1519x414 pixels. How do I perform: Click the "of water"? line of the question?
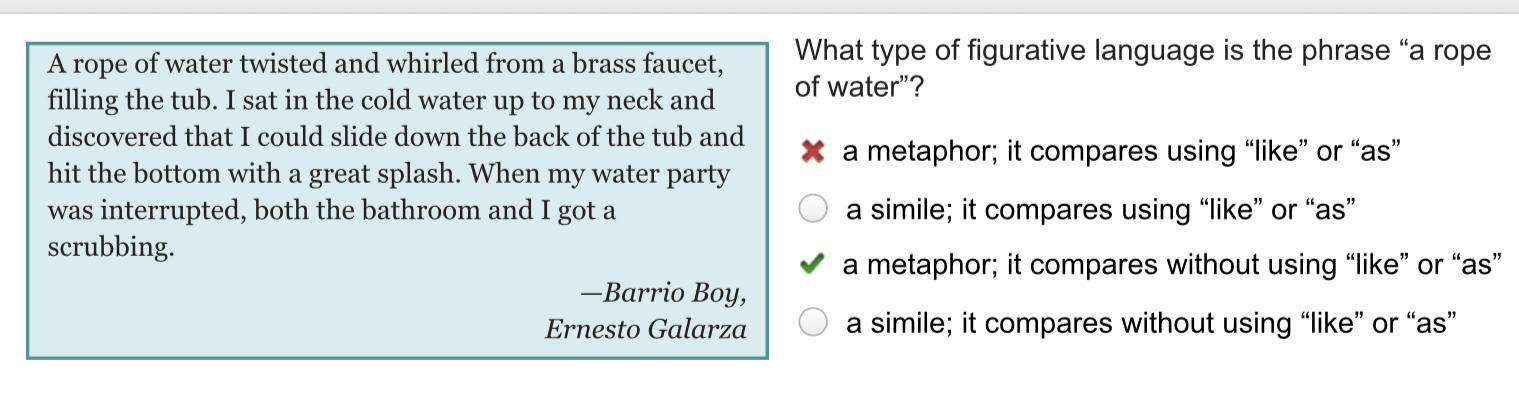pyautogui.click(x=859, y=88)
